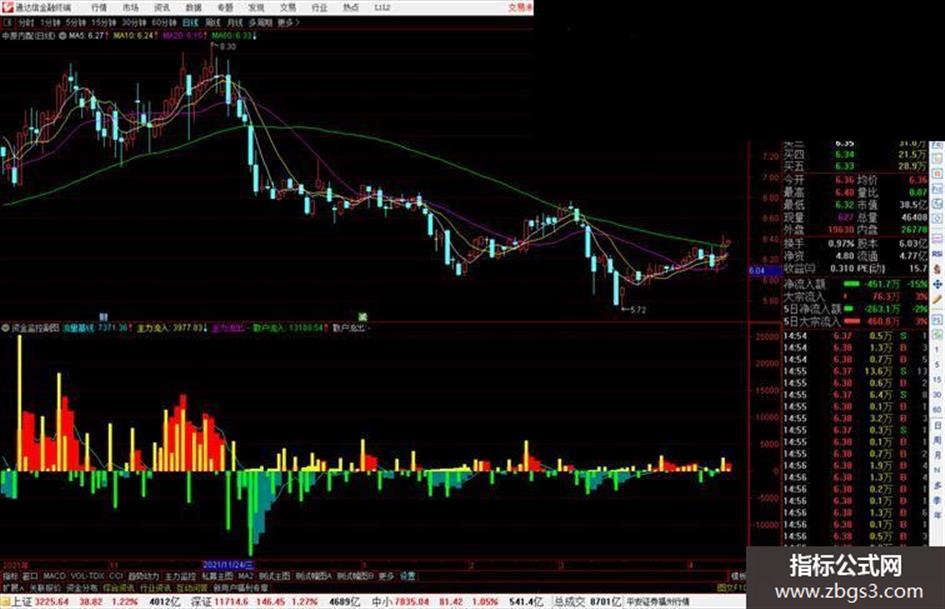Click the MA5: 6.27 value label
Viewport: 945px width, 609px height.
[x=86, y=36]
